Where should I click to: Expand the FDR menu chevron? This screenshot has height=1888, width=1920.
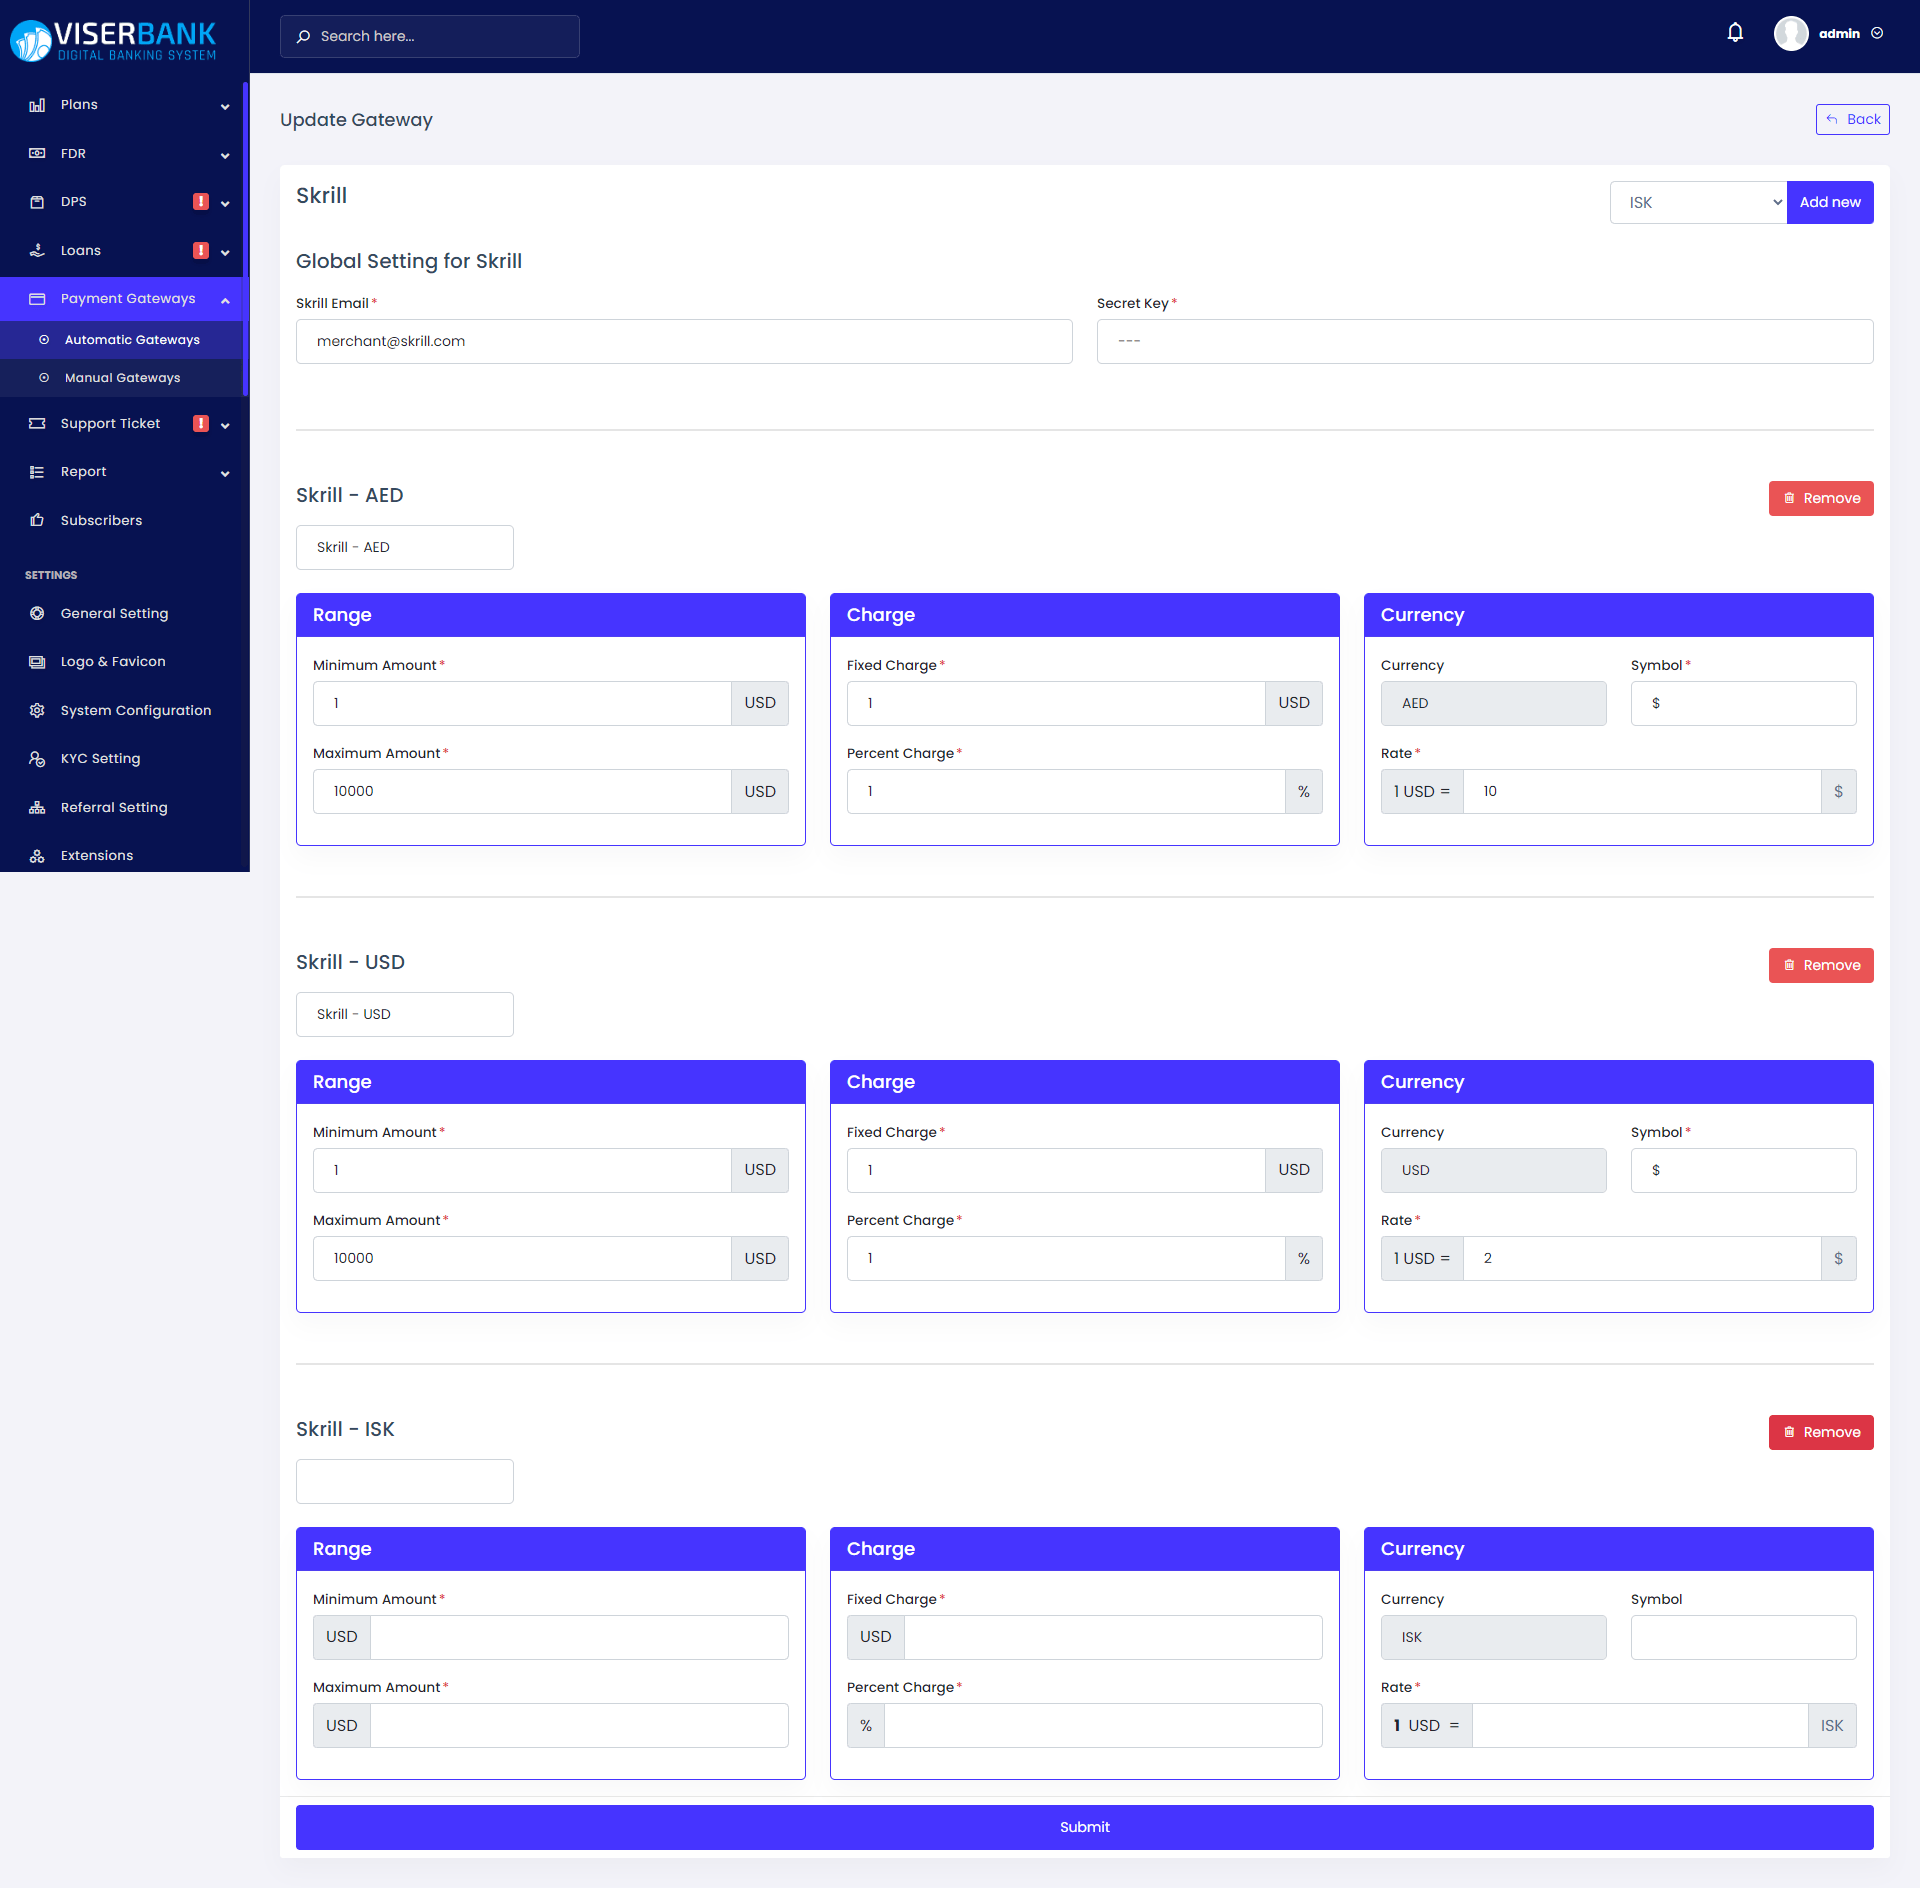[225, 155]
